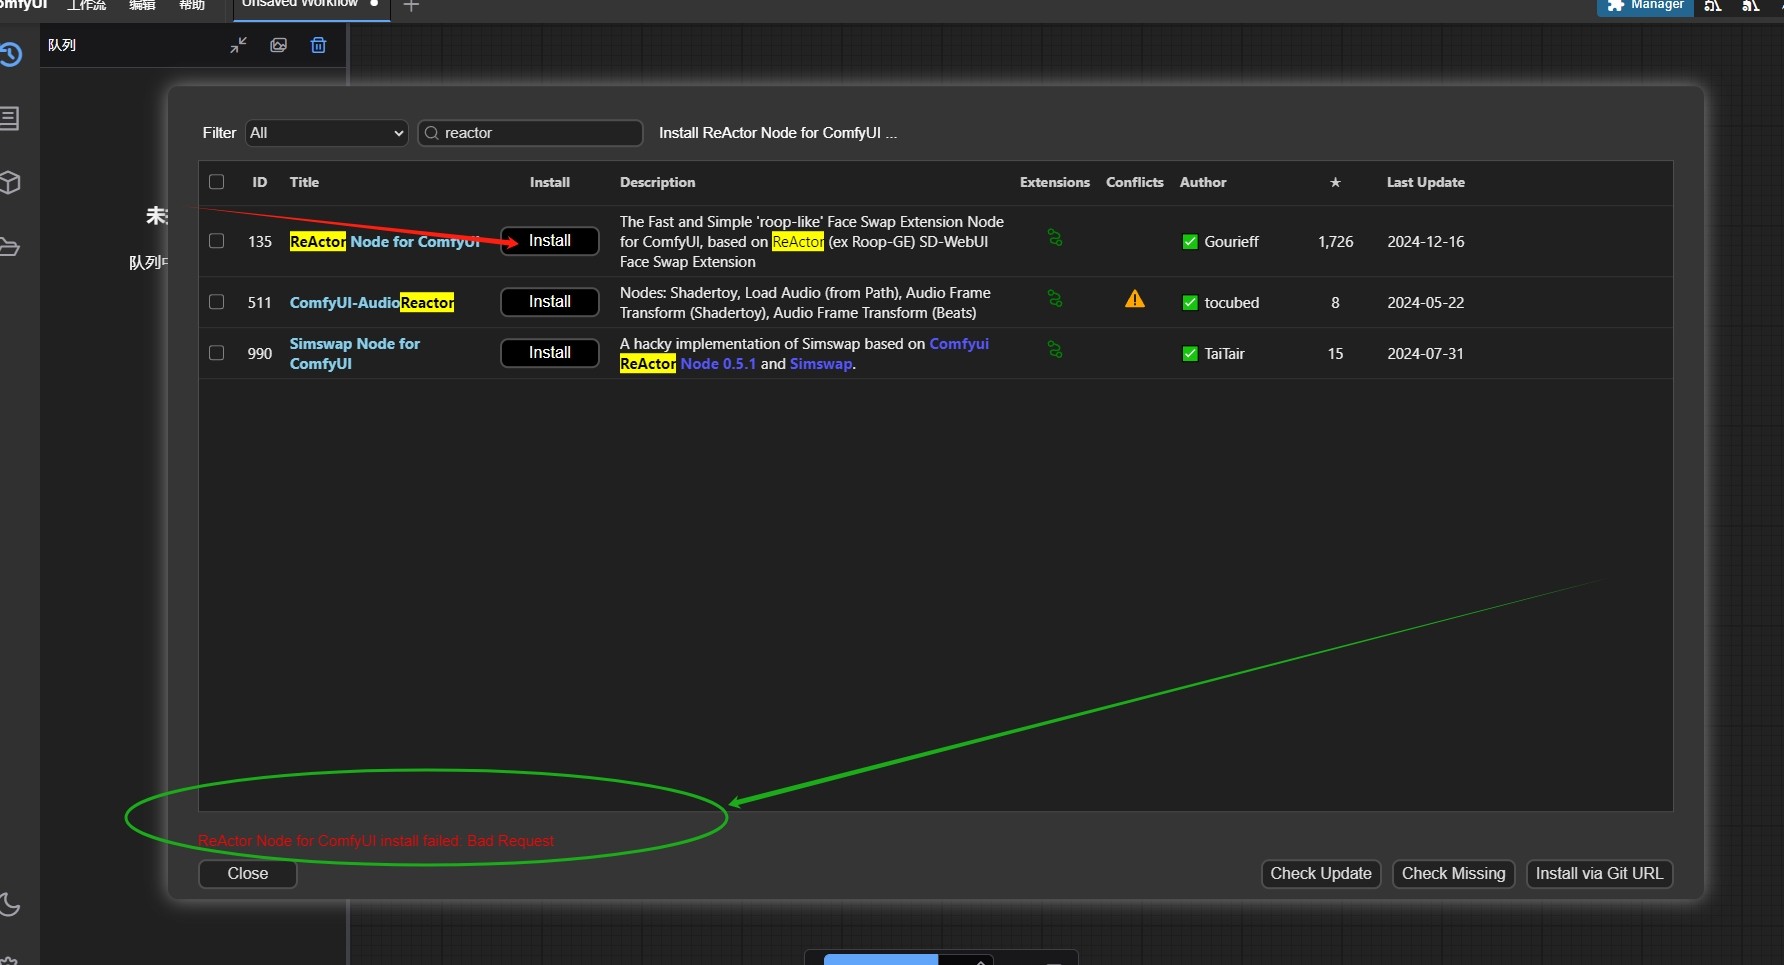Sort by the Title column header
1784x965 pixels.
pos(304,182)
